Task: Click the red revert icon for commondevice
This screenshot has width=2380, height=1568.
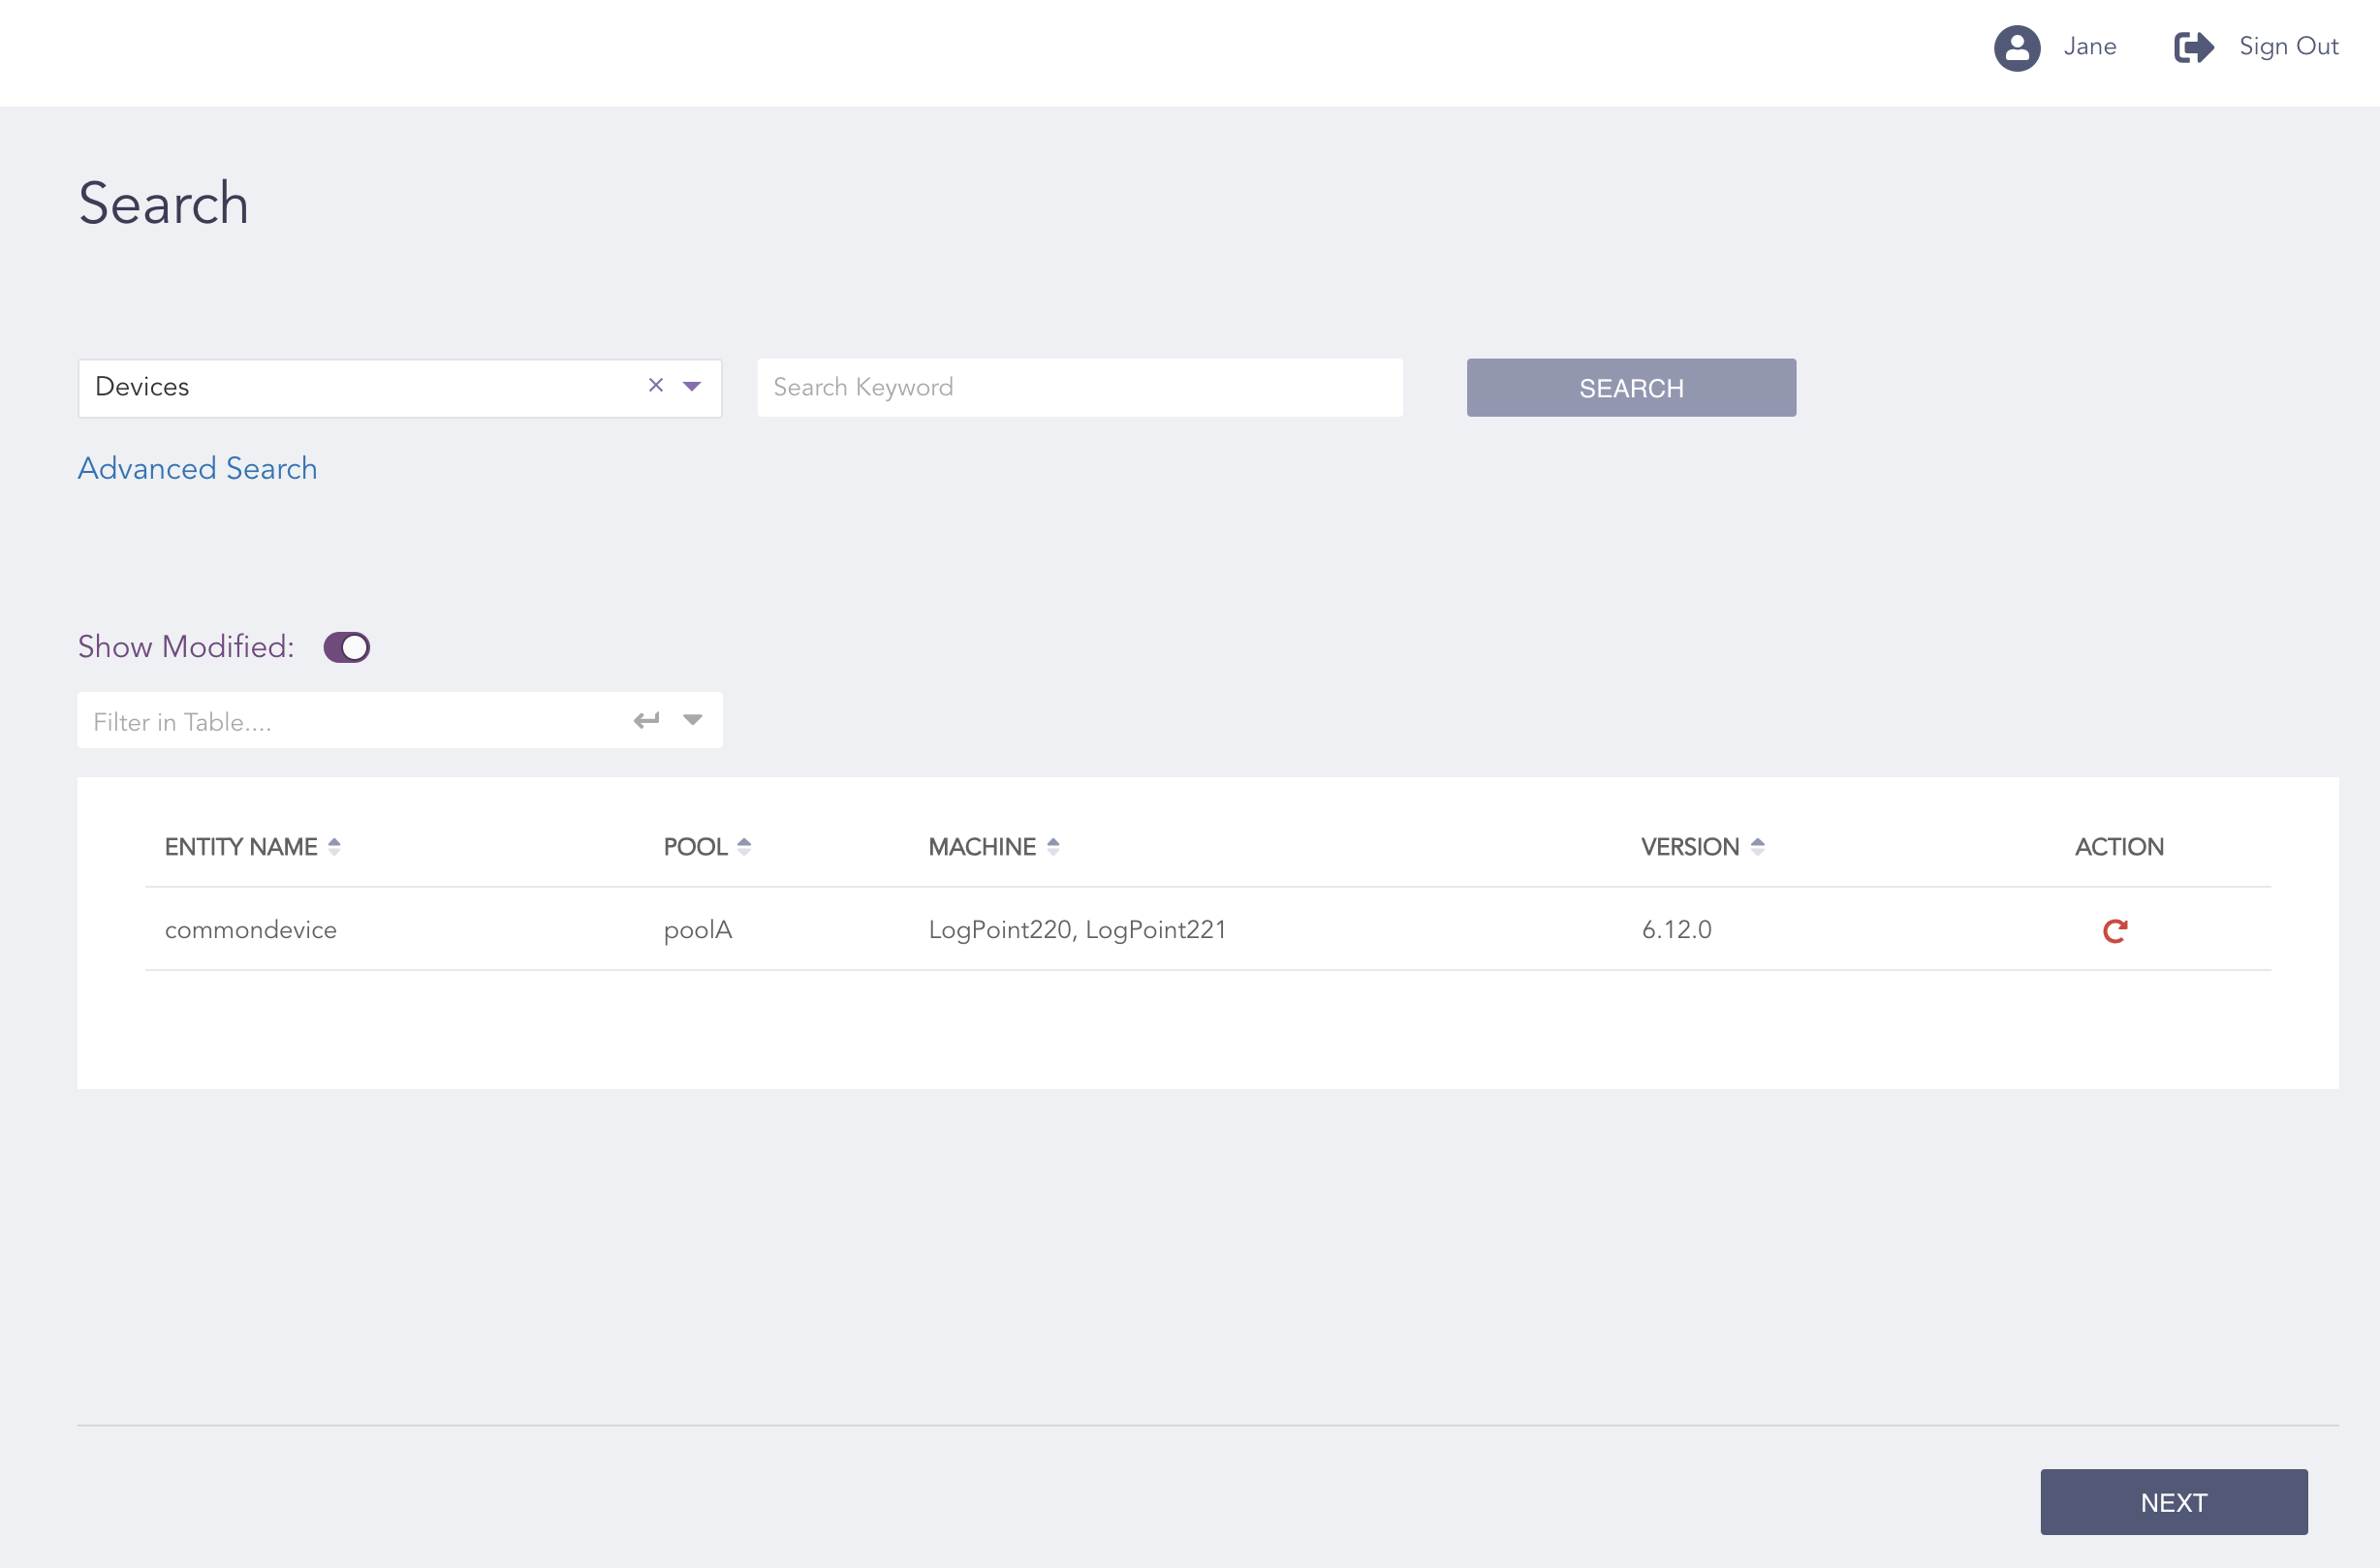Action: pyautogui.click(x=2114, y=931)
